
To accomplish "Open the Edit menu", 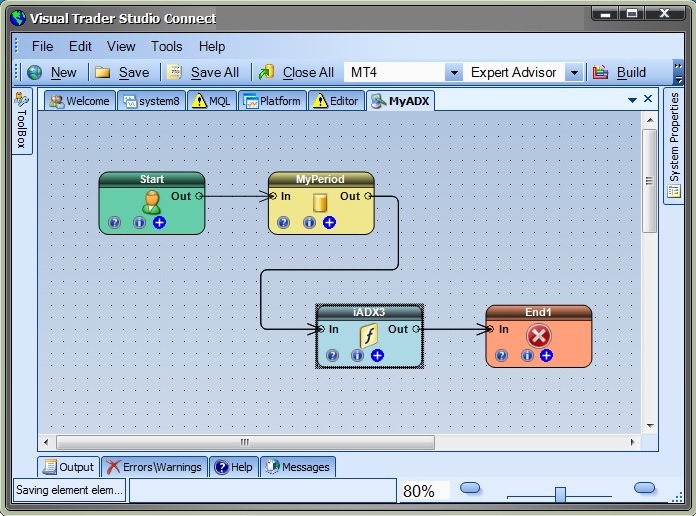I will coord(80,46).
